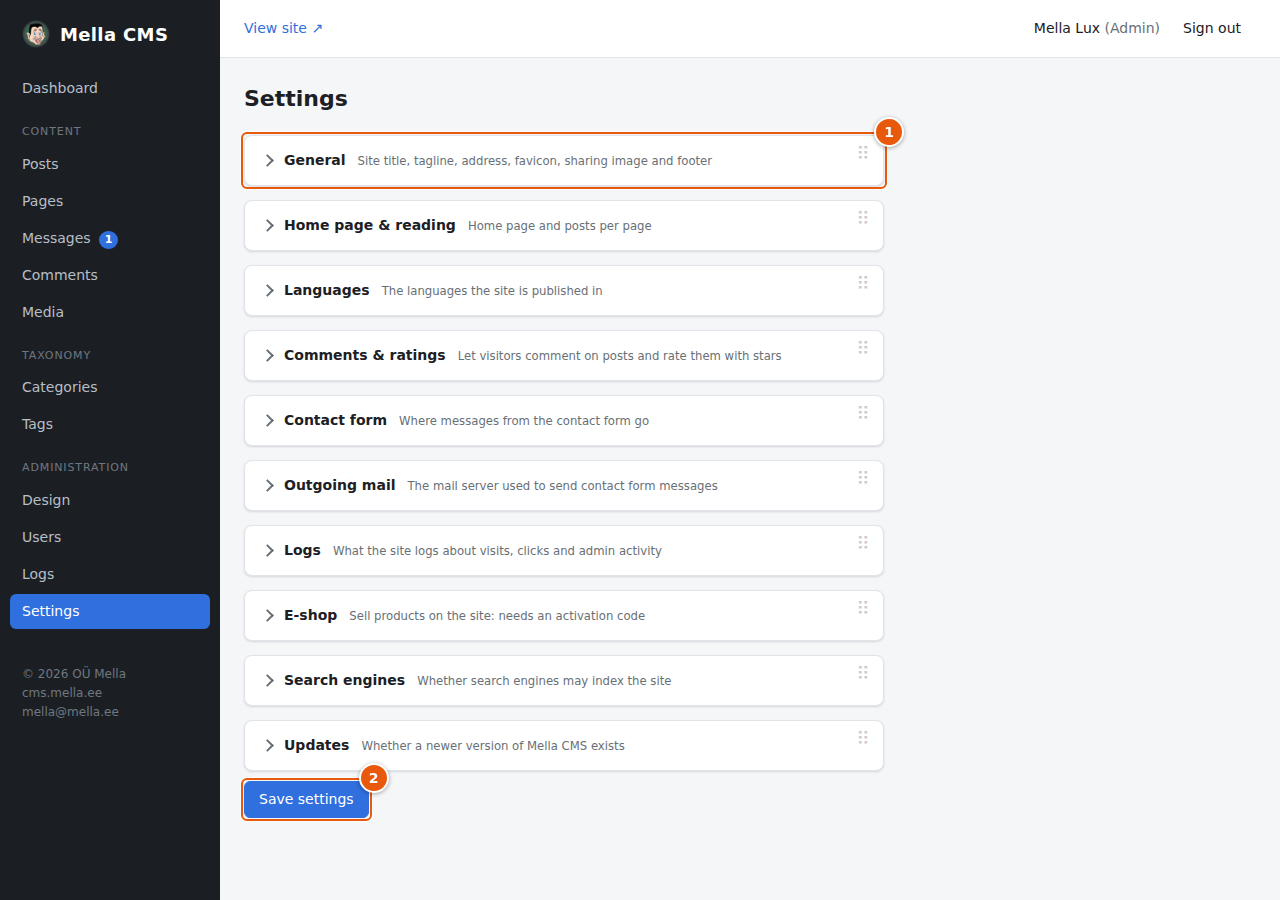Expand Home page & reading section

[269, 226]
